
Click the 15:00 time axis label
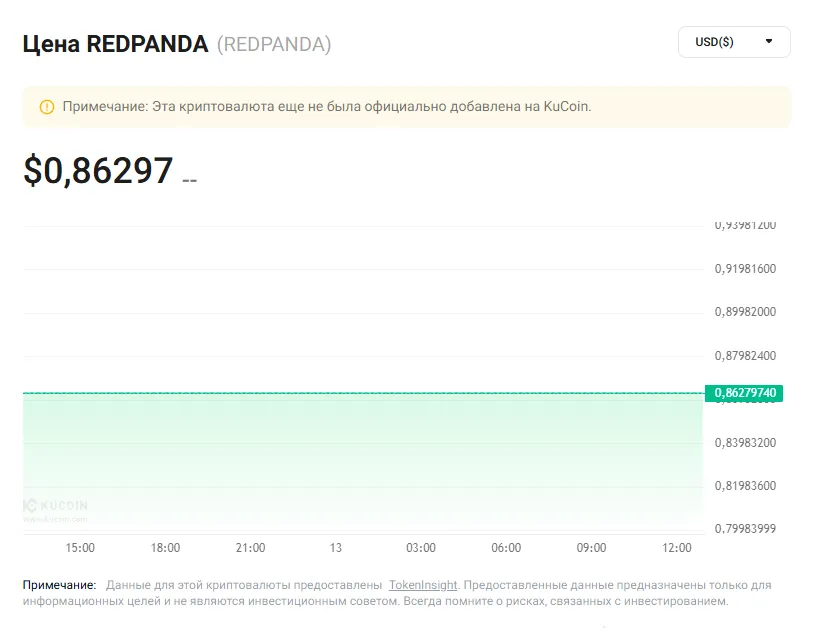(80, 548)
